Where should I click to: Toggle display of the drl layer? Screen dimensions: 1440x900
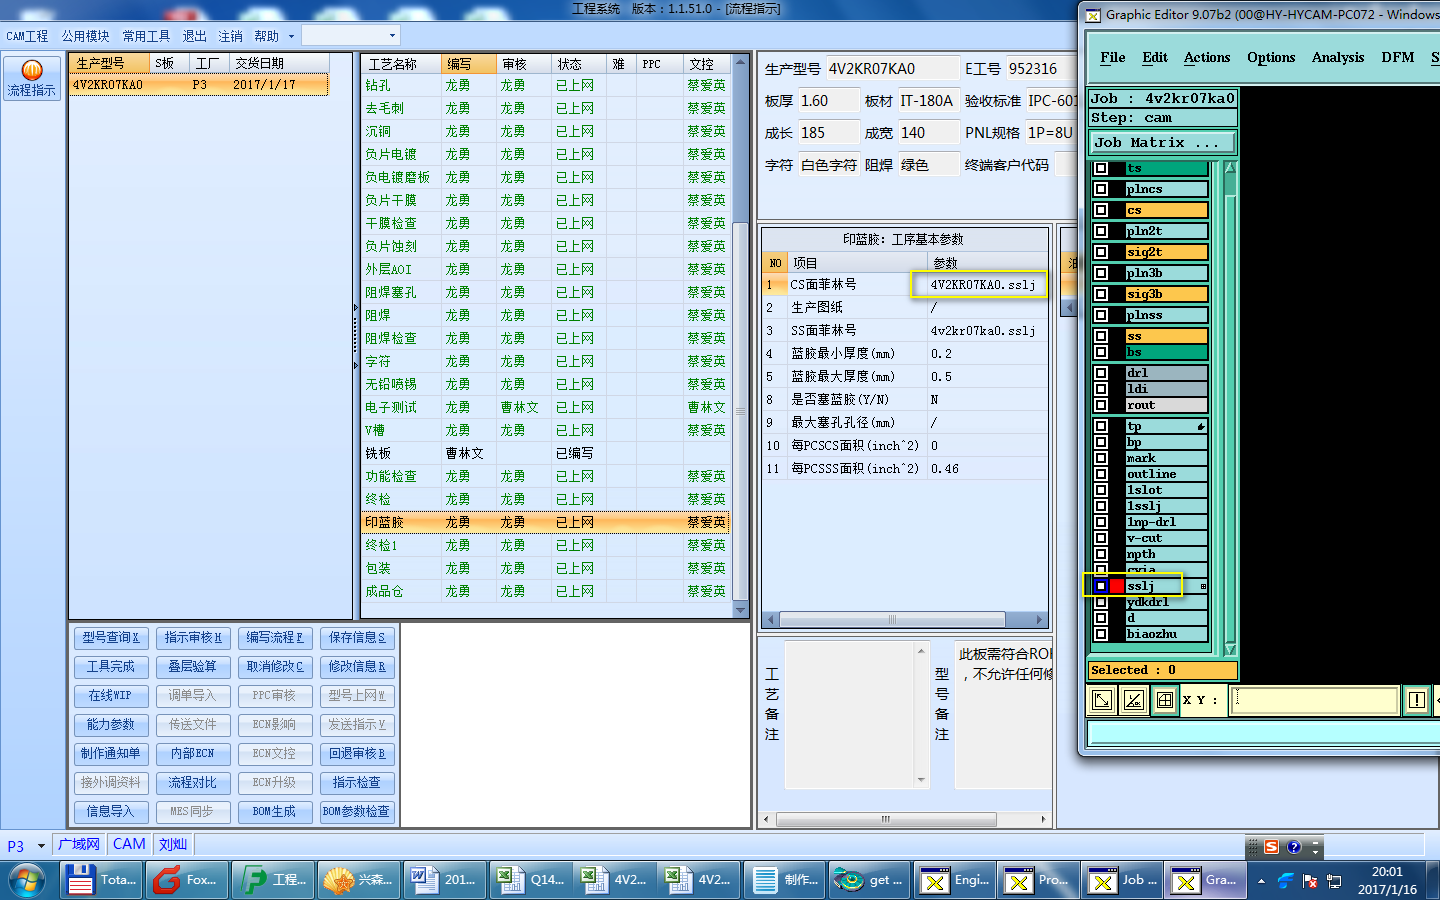[1101, 373]
